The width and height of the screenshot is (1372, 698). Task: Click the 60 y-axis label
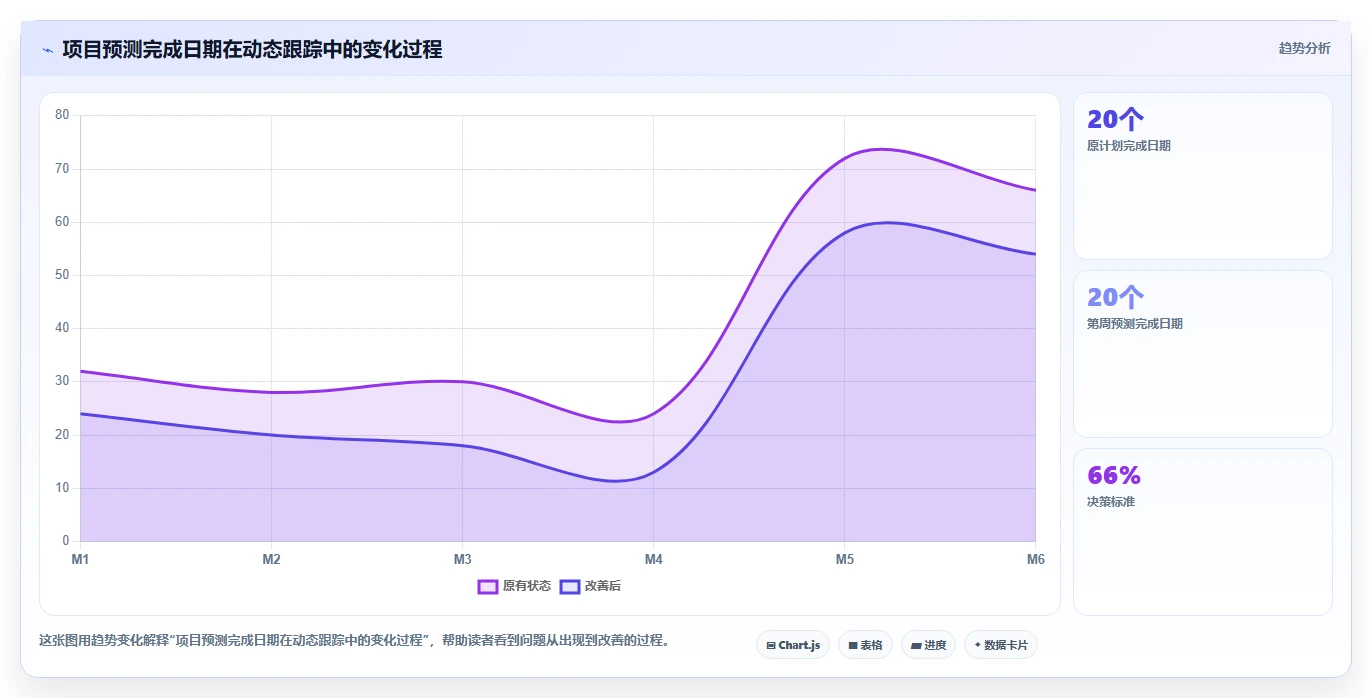[62, 221]
